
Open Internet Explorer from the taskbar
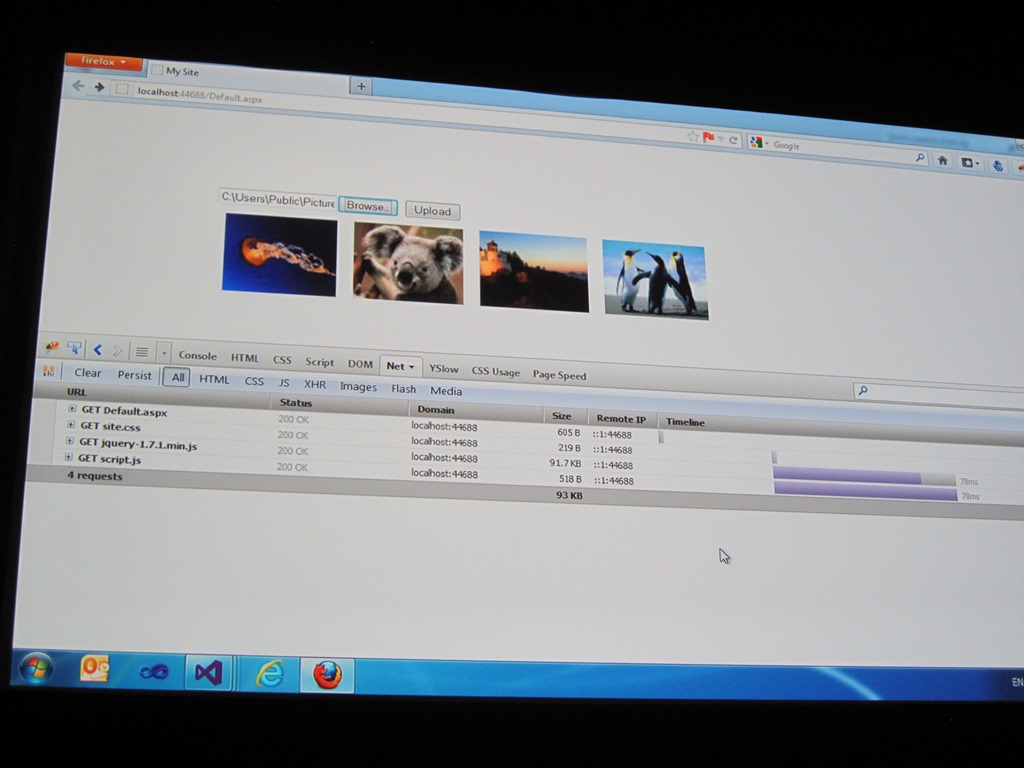[270, 673]
